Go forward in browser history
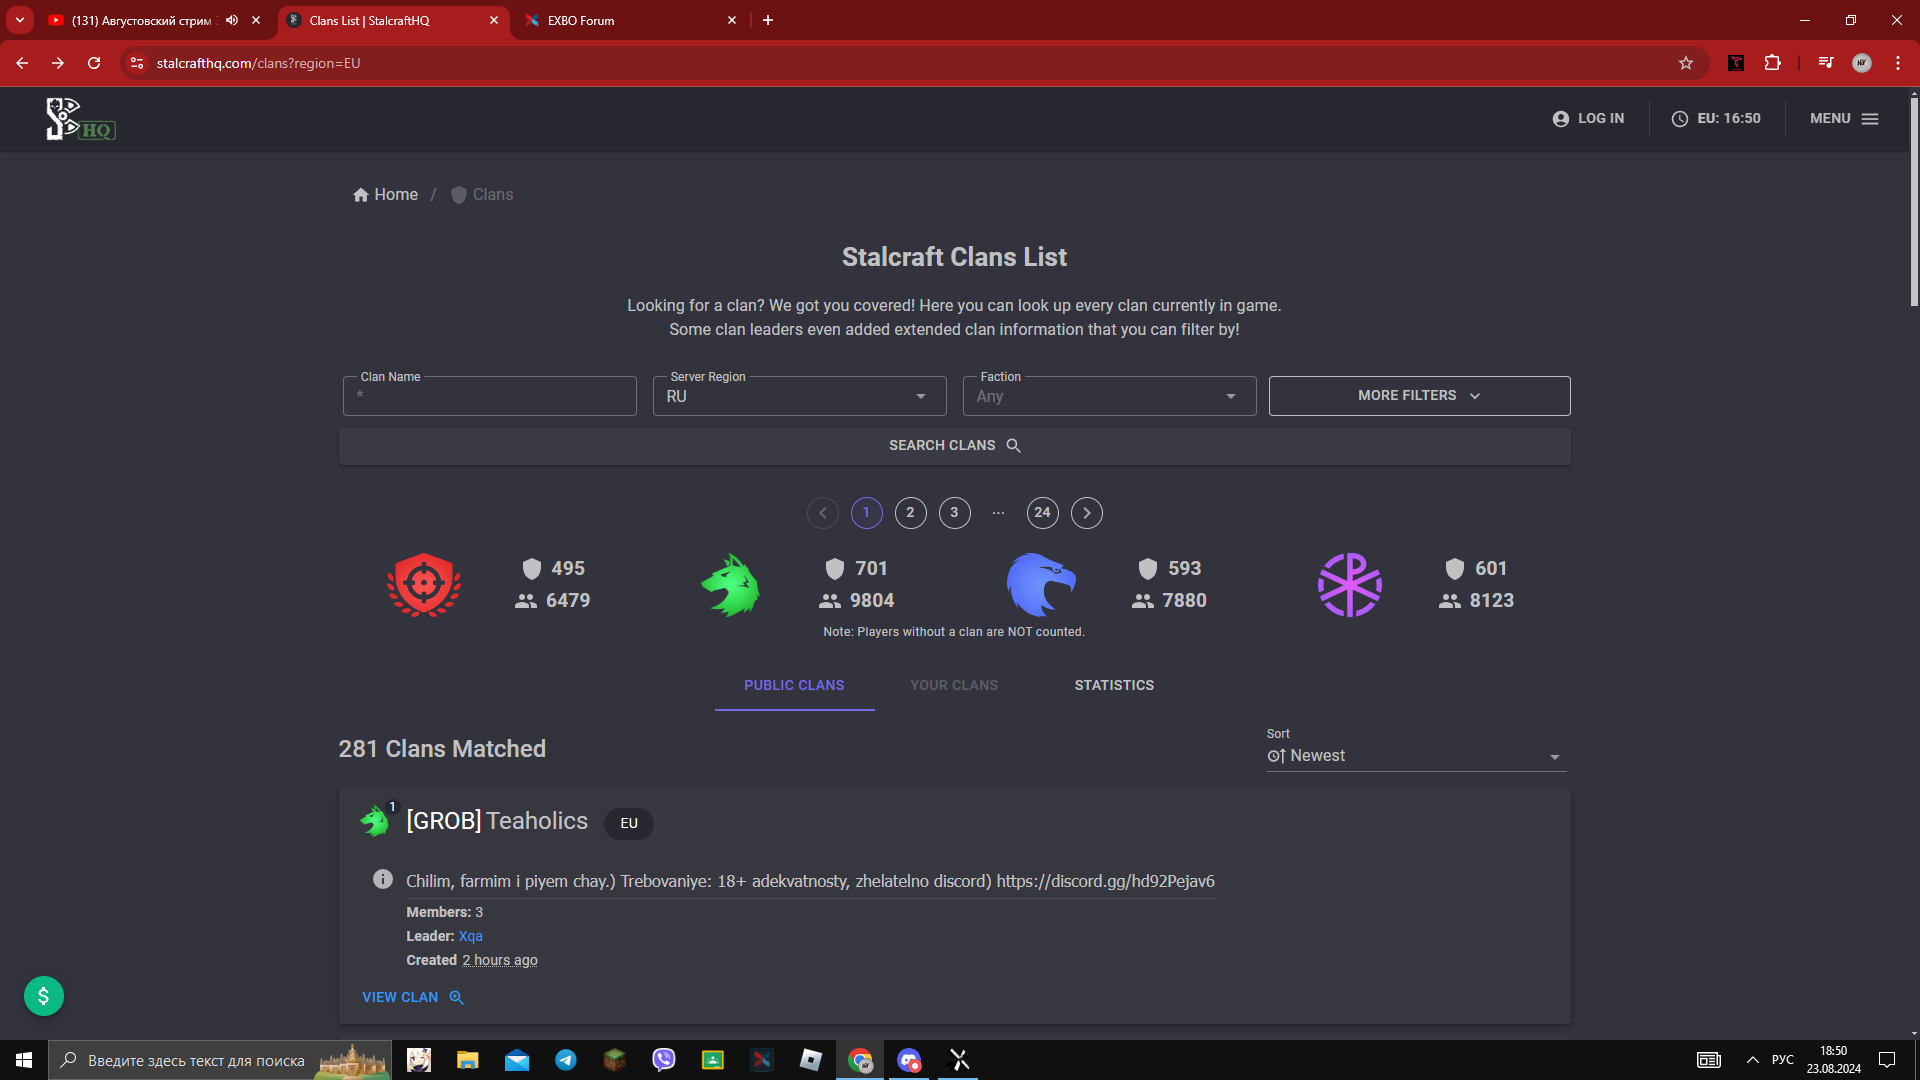This screenshot has width=1920, height=1080. 58,63
